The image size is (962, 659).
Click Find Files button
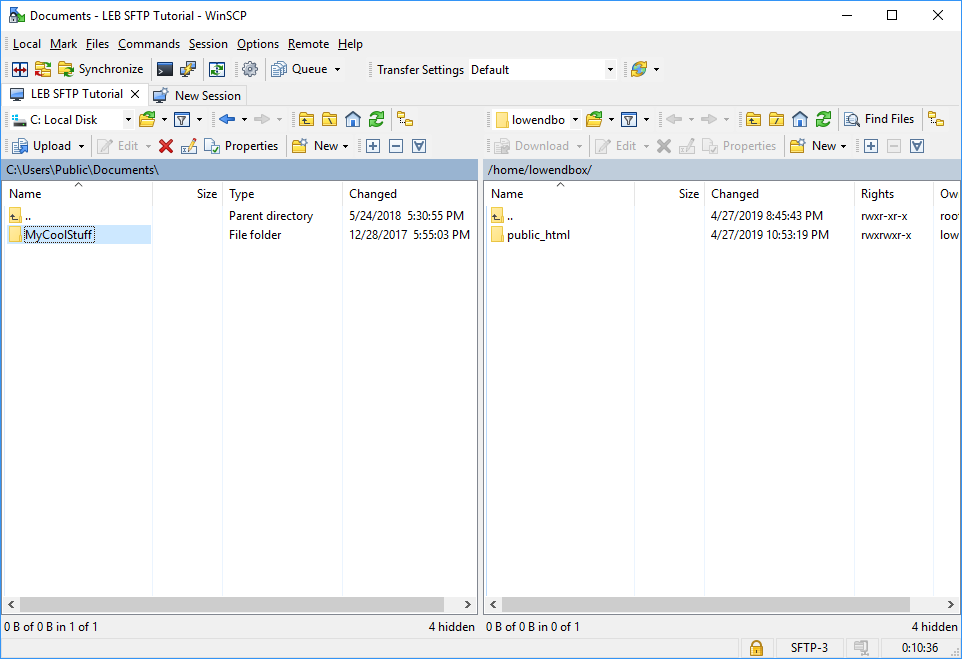(x=879, y=119)
